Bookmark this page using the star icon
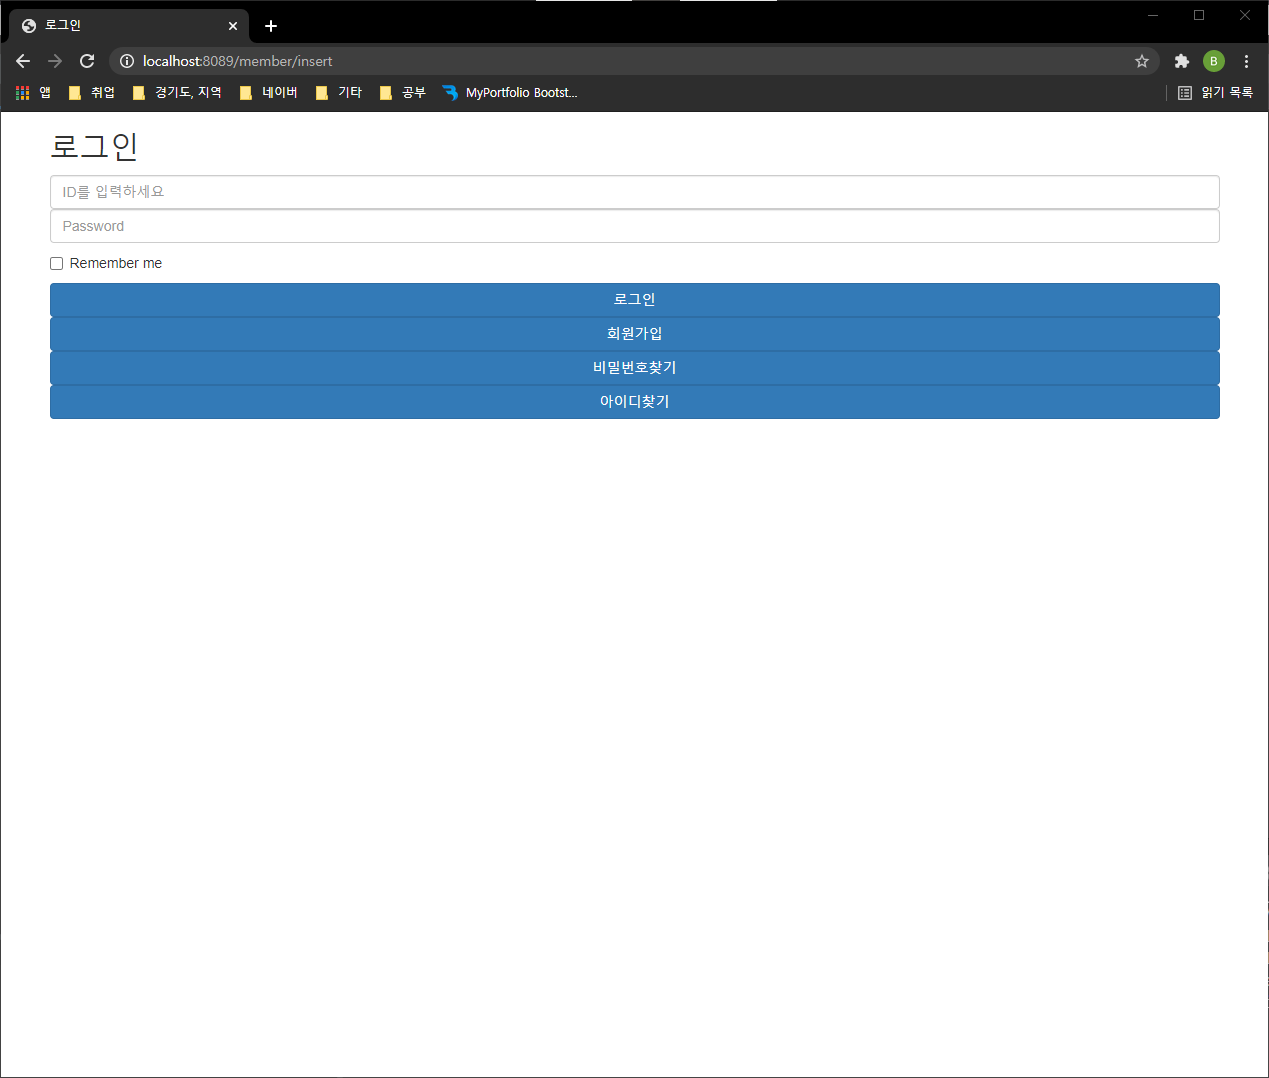 [x=1141, y=61]
